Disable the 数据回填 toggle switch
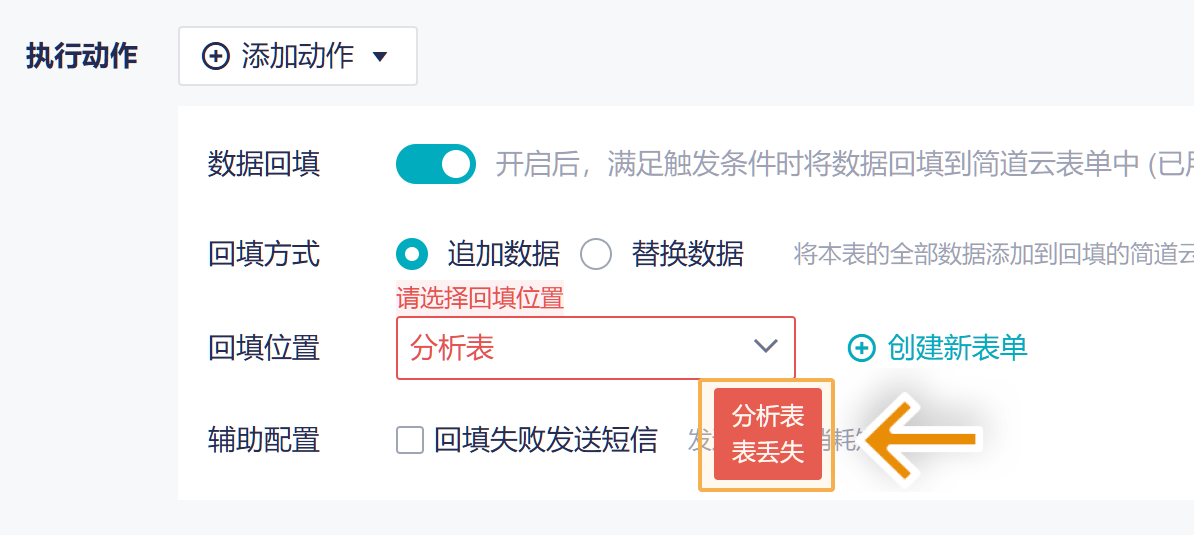The height and width of the screenshot is (535, 1194). click(x=436, y=164)
